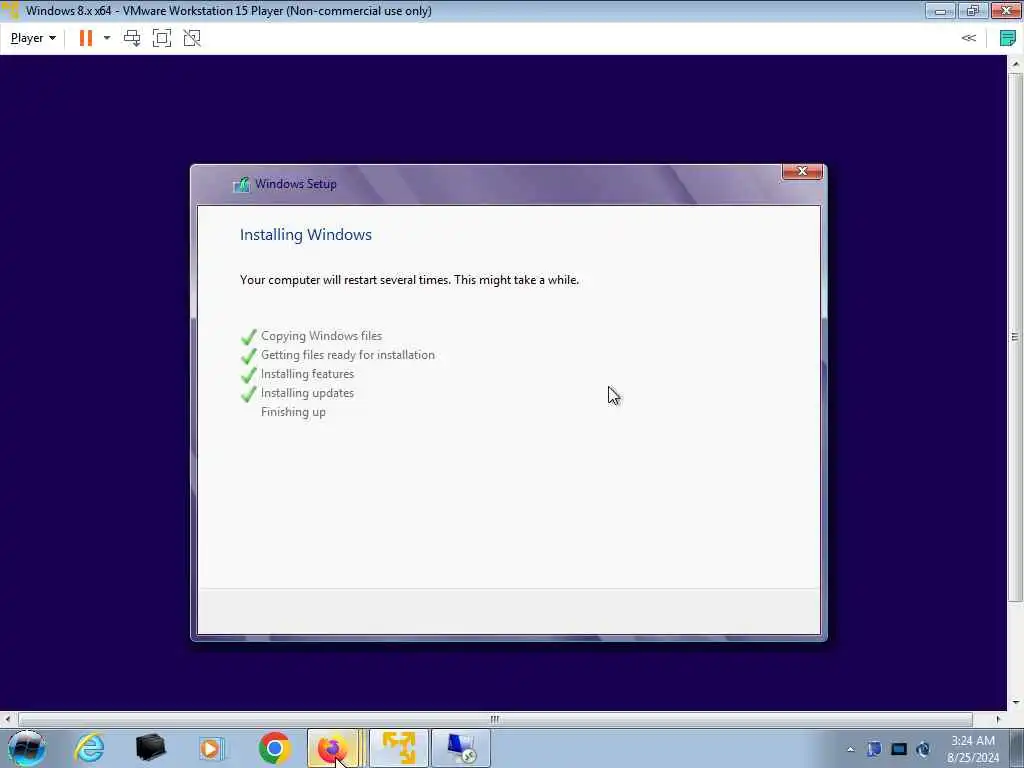Click the horizontal scrollbar thumb
1024x768 pixels.
click(496, 719)
